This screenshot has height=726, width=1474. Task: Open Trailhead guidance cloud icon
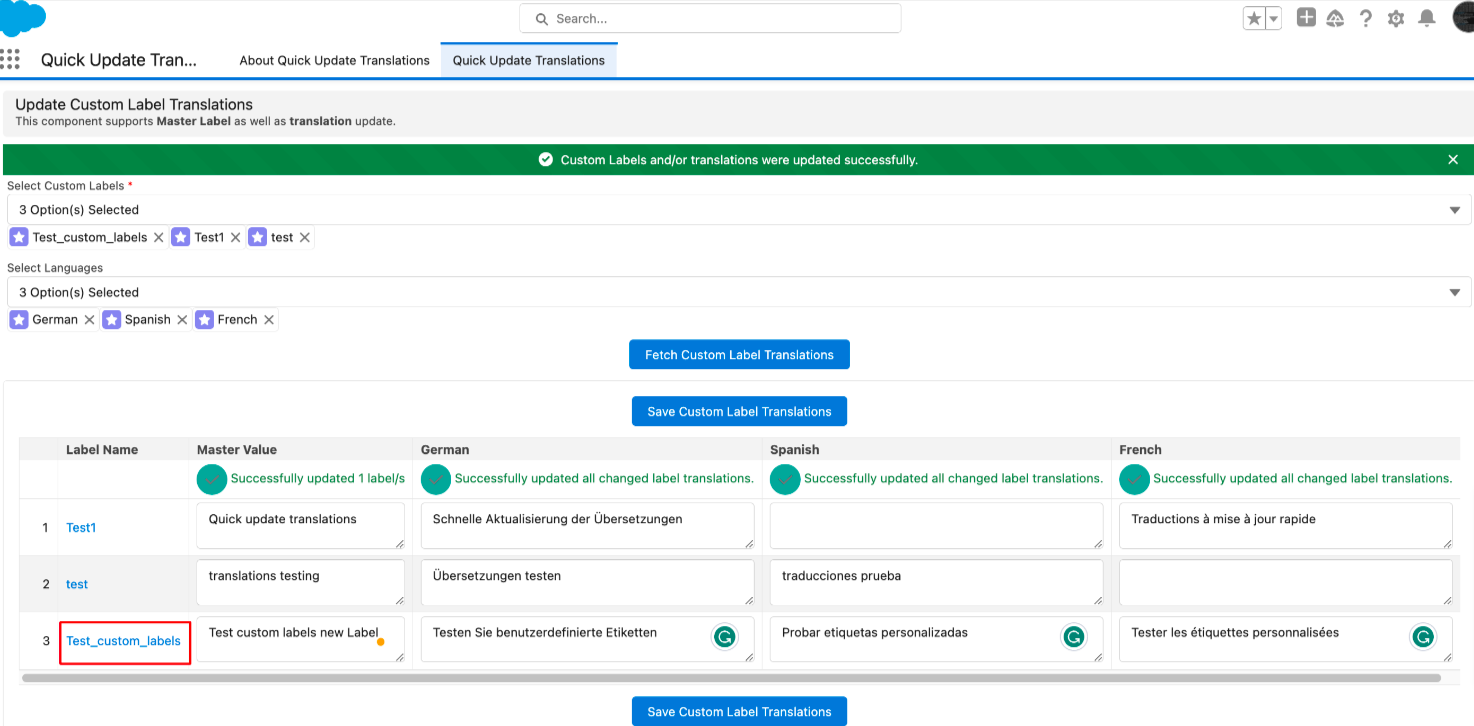tap(1335, 18)
